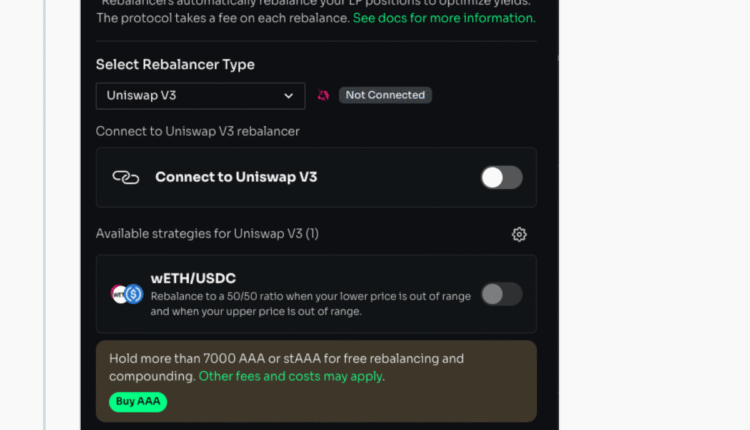
Task: Click the wETH/USDC token pair icon
Action: tap(127, 294)
